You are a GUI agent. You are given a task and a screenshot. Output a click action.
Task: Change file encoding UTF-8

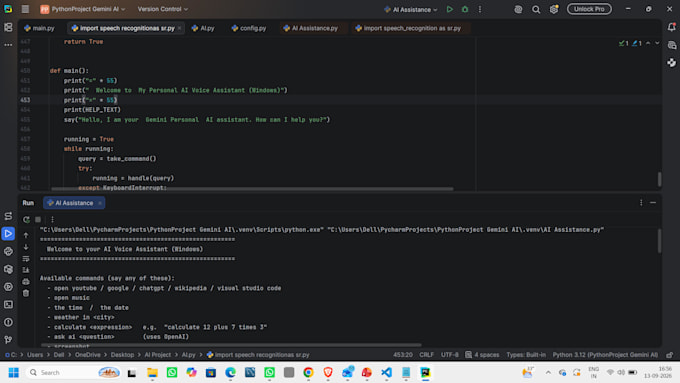pos(450,355)
